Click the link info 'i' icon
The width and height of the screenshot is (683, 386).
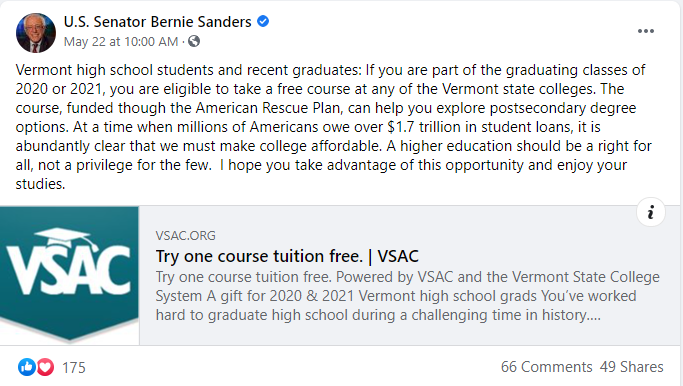coord(651,212)
